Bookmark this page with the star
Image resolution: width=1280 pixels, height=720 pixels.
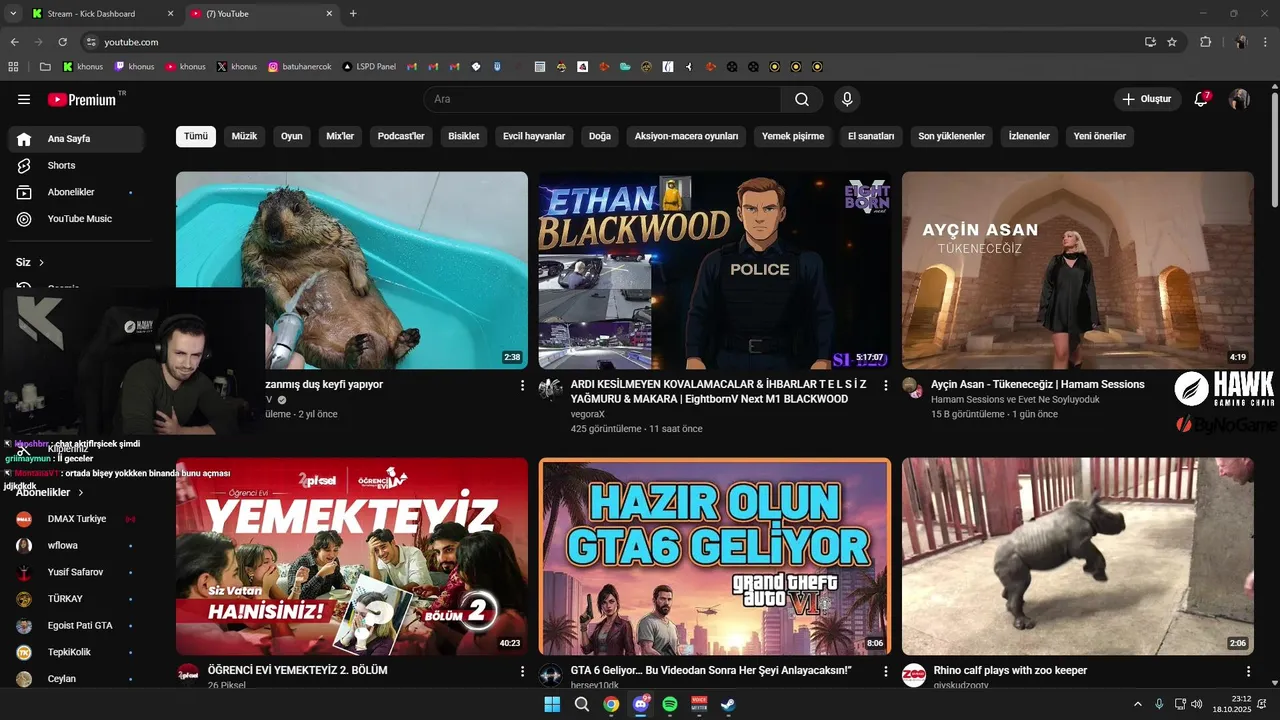click(1172, 42)
